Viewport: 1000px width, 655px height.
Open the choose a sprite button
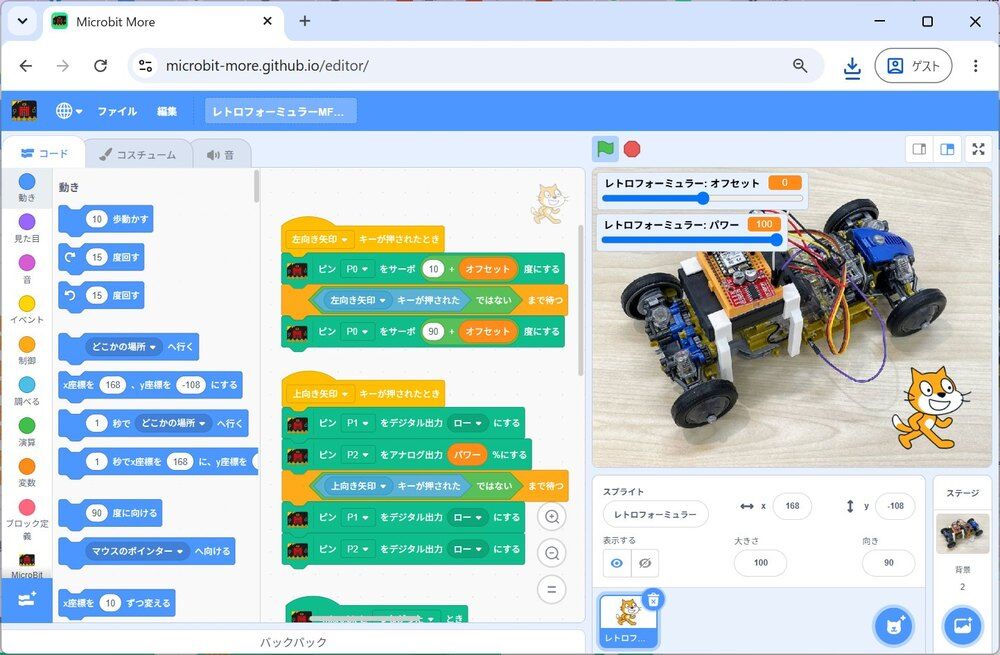(x=894, y=625)
